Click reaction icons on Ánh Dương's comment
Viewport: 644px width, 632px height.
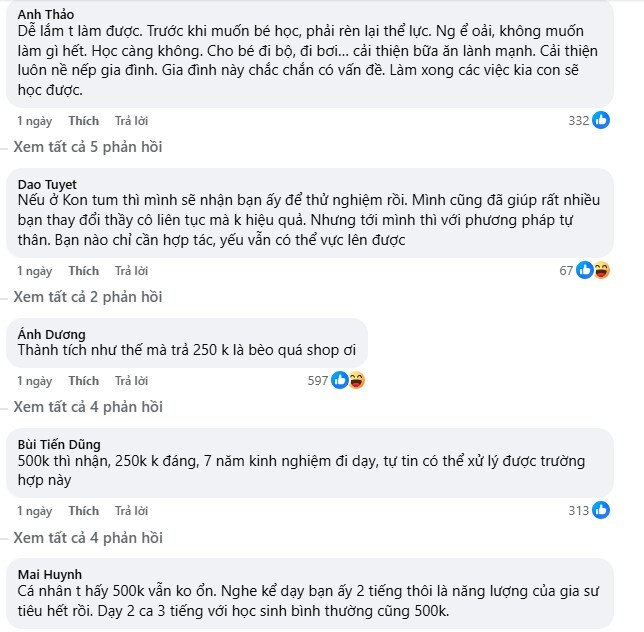347,380
